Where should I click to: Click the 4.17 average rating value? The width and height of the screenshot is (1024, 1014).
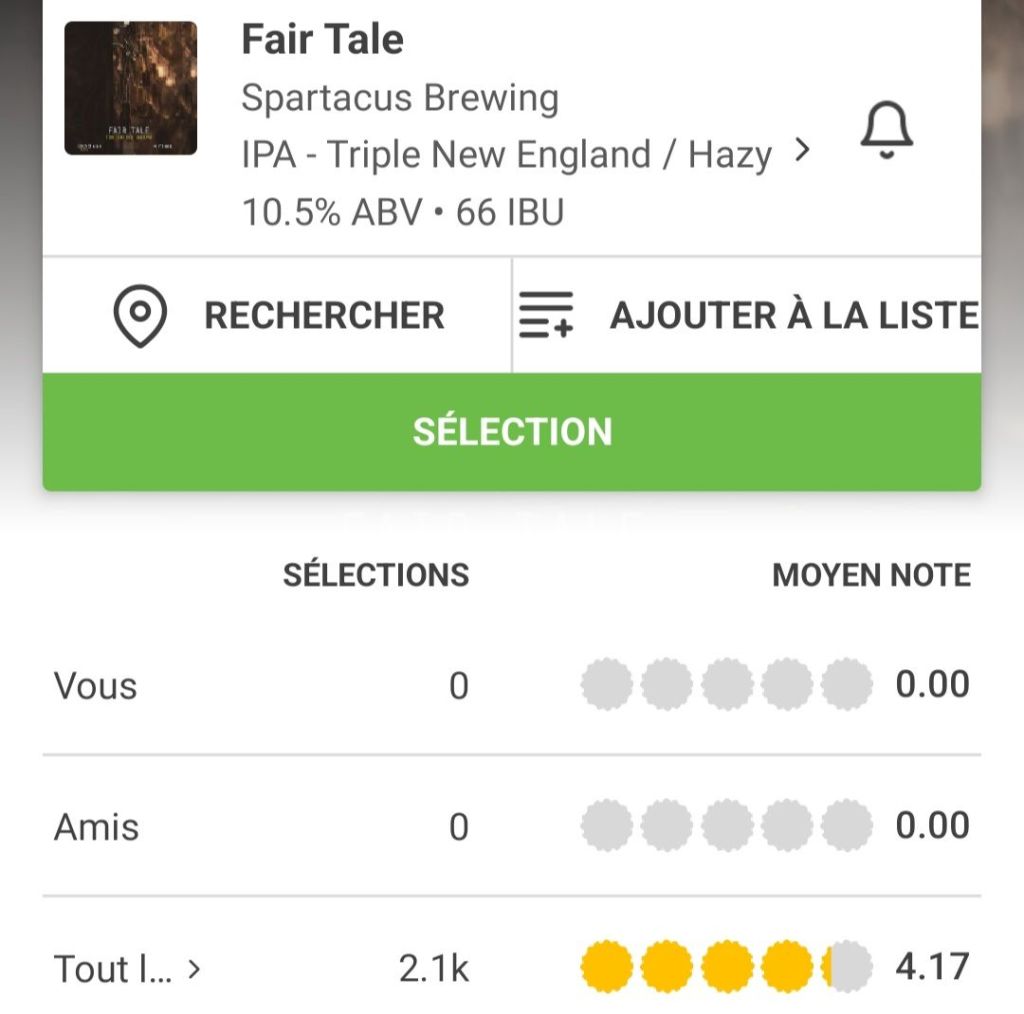932,967
